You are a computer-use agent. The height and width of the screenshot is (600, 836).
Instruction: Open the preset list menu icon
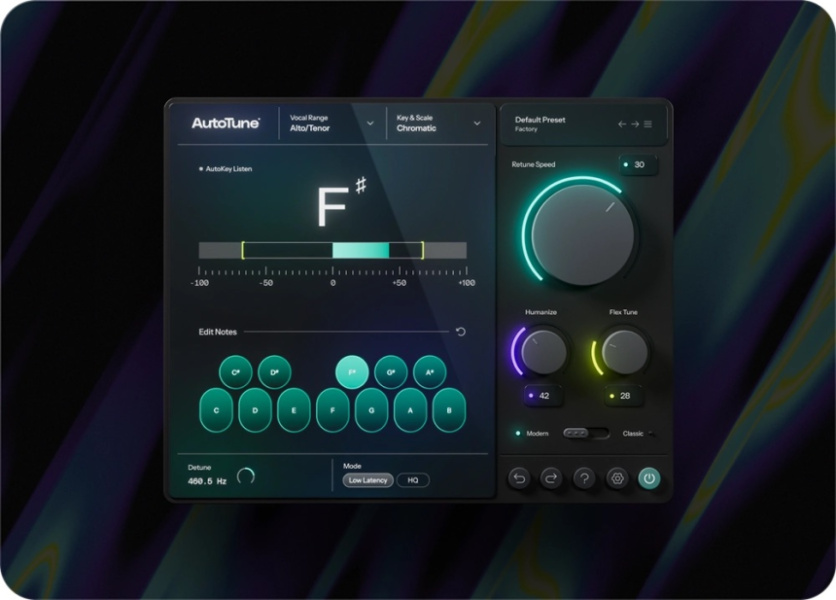[648, 124]
